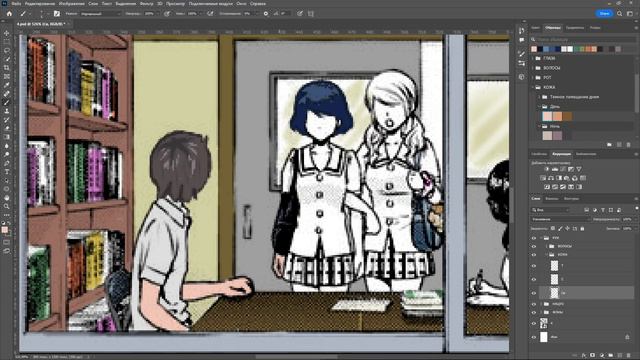The width and height of the screenshot is (640, 360).
Task: Select the Move tool
Action: click(x=7, y=33)
